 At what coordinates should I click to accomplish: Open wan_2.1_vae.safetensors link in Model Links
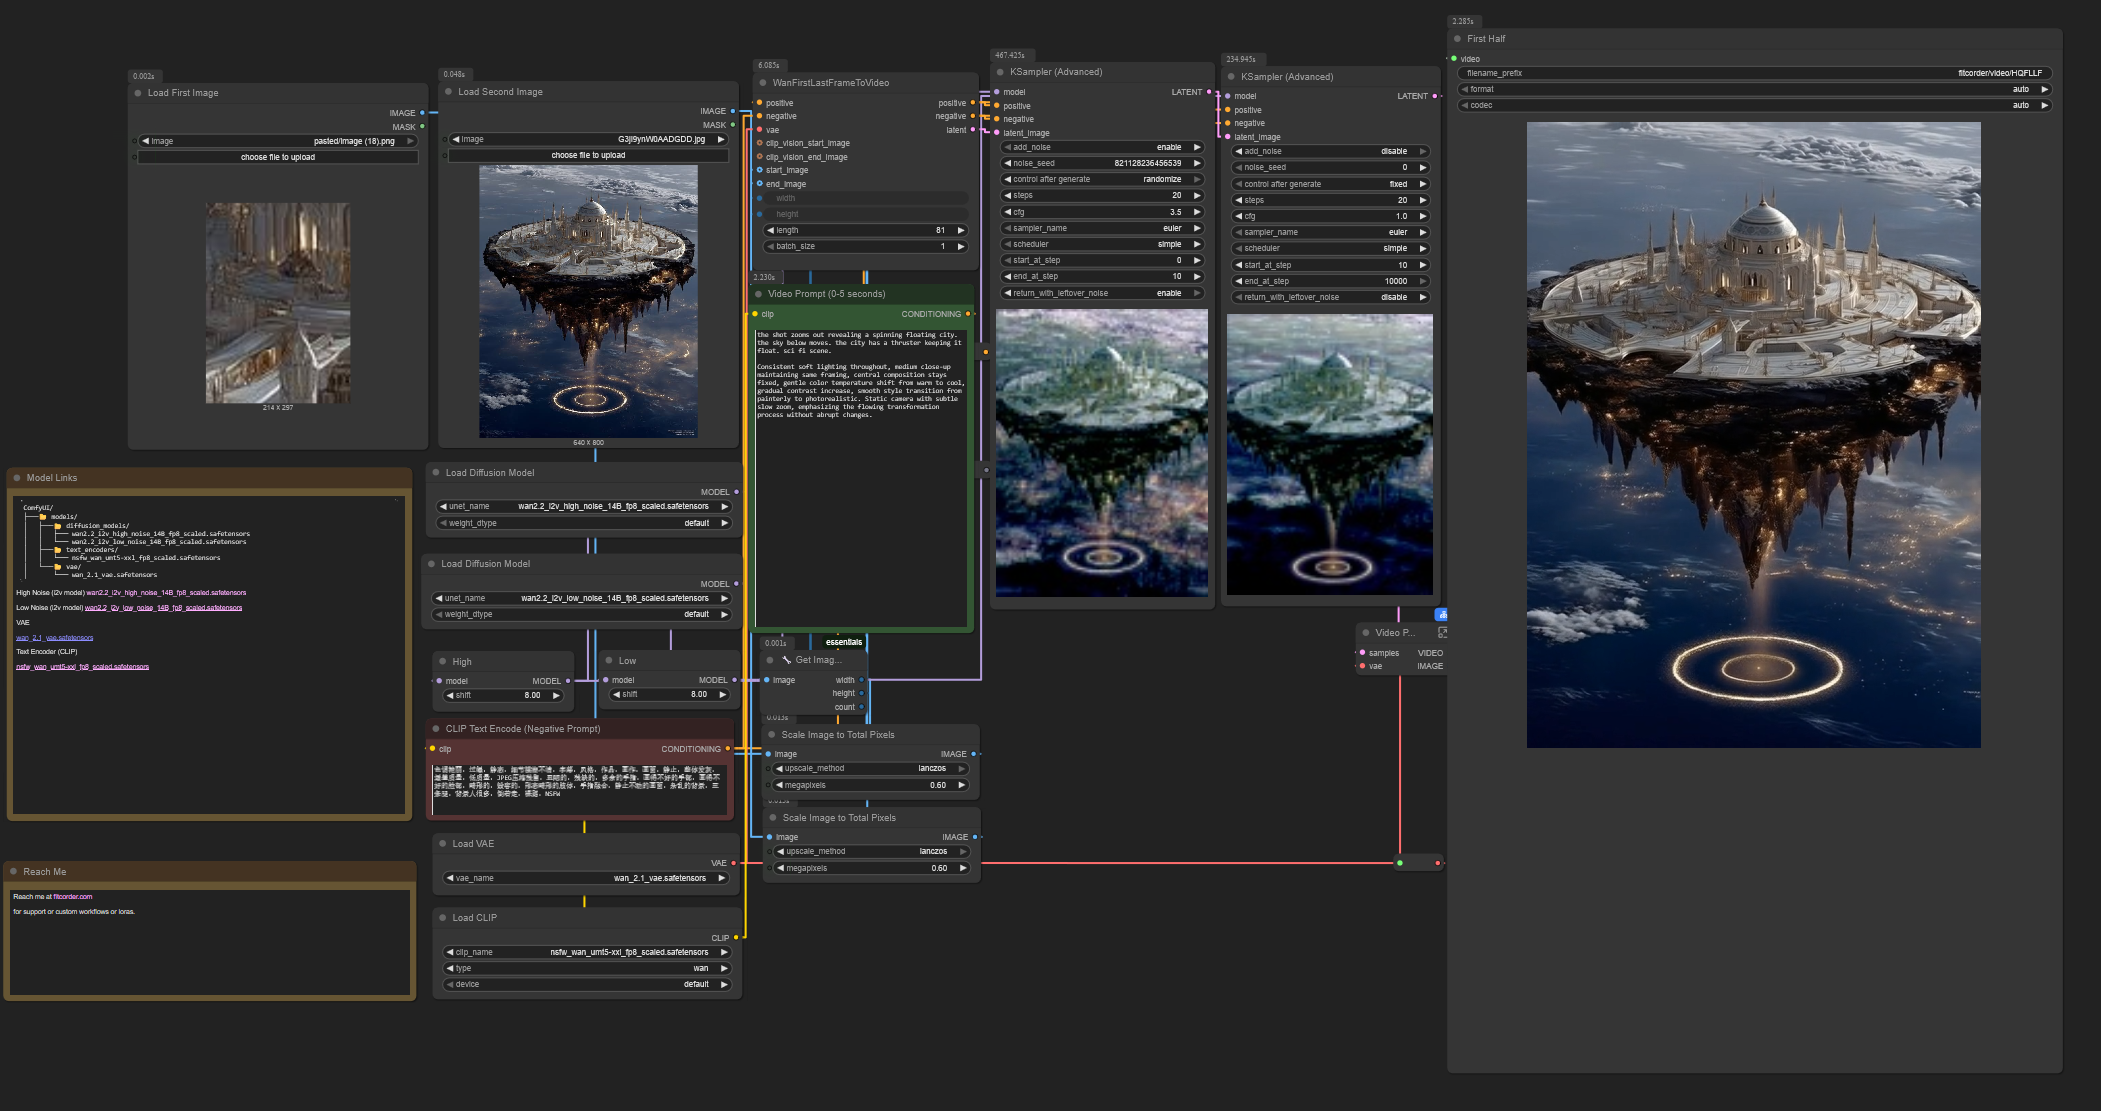[55, 638]
